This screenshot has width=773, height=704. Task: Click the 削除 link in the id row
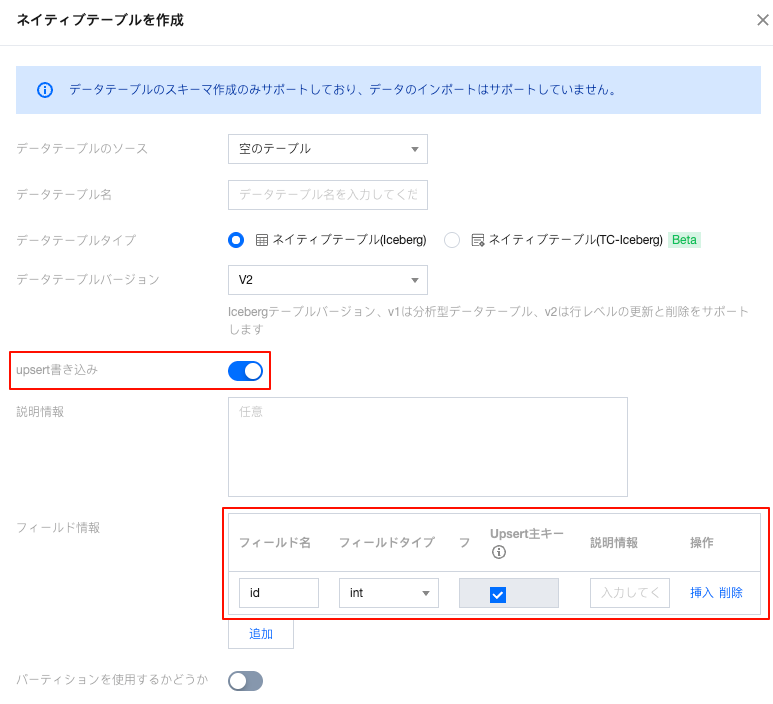[731, 593]
